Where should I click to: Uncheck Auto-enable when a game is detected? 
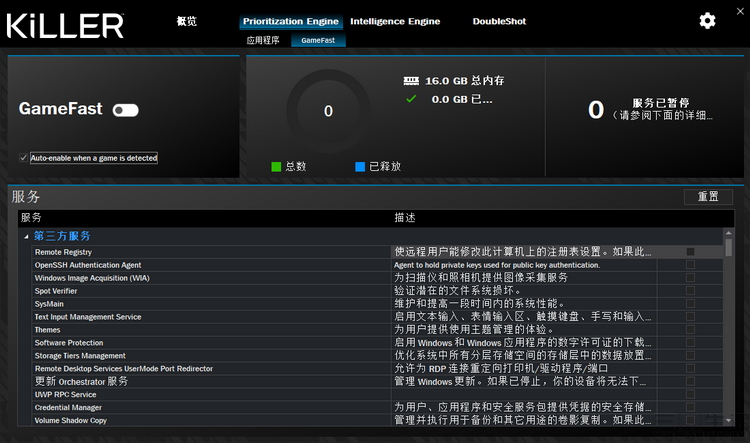click(x=23, y=157)
